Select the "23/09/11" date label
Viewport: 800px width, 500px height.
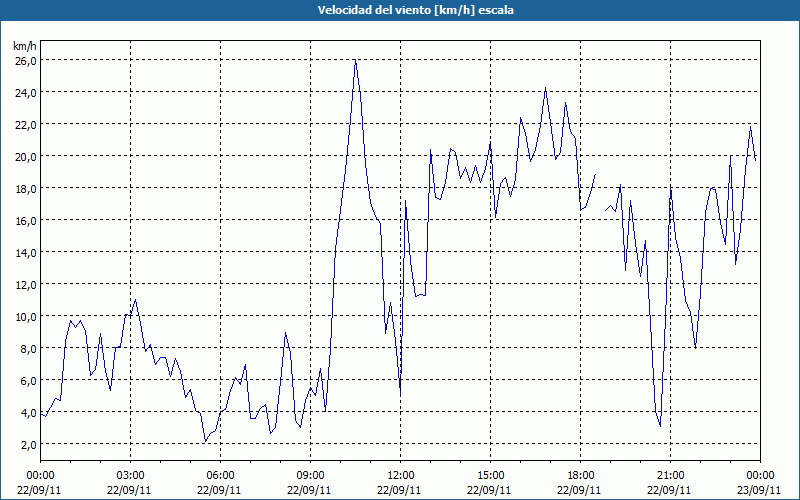click(x=760, y=490)
